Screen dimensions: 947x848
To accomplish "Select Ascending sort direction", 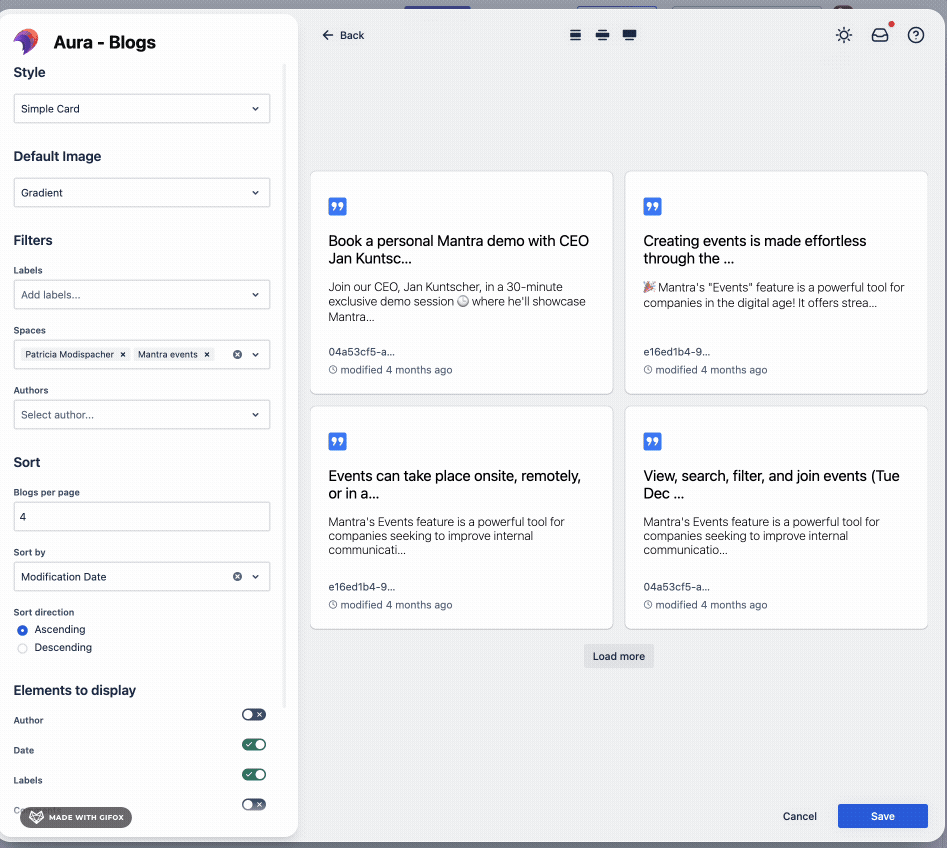I will pyautogui.click(x=22, y=630).
